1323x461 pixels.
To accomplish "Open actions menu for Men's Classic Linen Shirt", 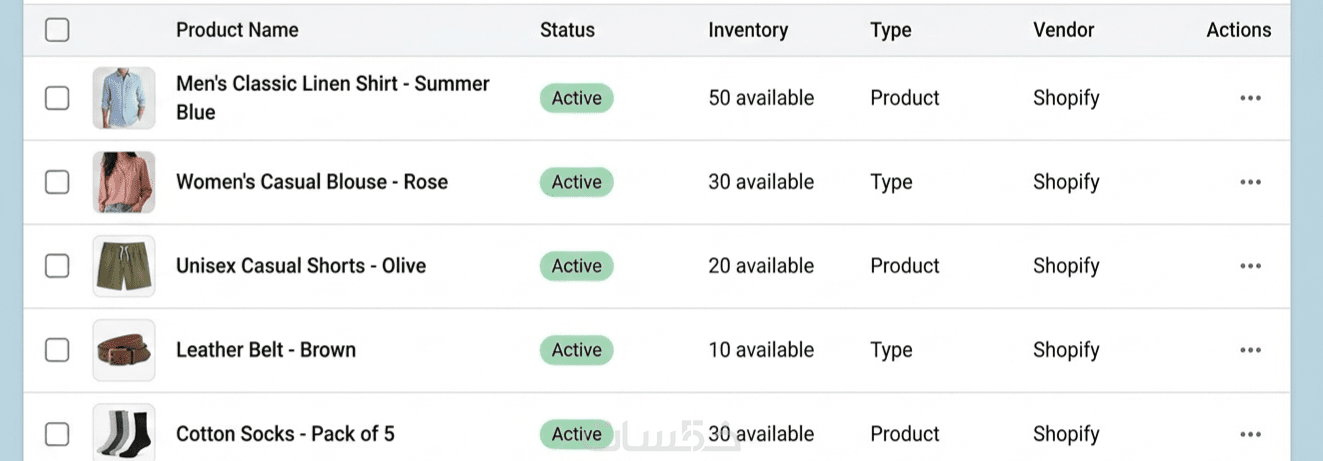I will click(1249, 98).
